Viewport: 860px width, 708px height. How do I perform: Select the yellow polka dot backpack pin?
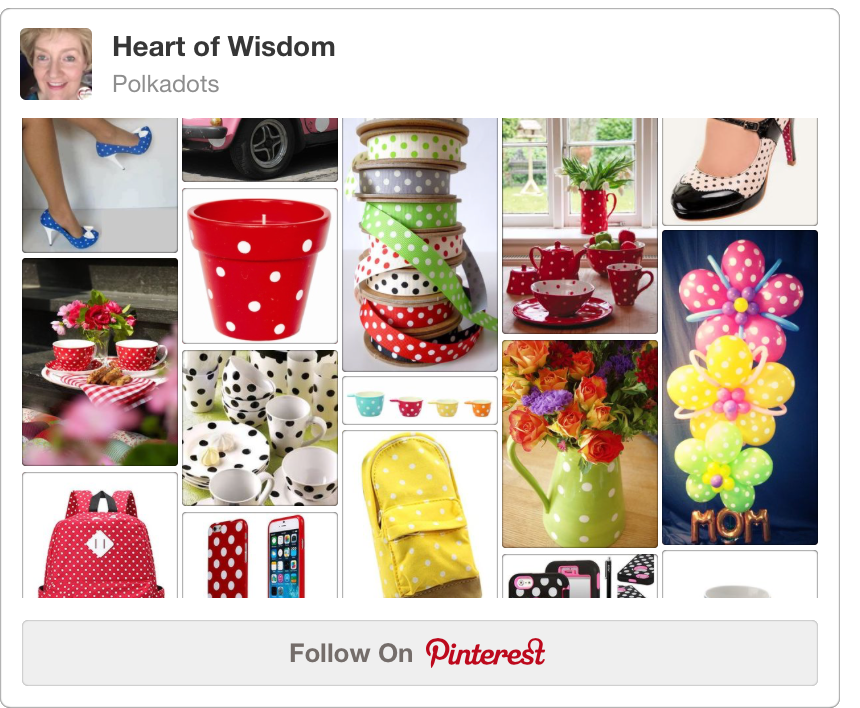[x=420, y=514]
